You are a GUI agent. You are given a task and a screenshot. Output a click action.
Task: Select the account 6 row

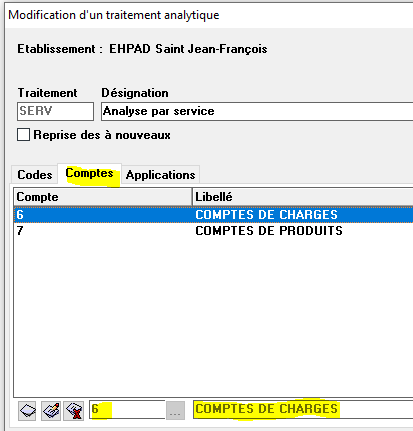pyautogui.click(x=213, y=214)
